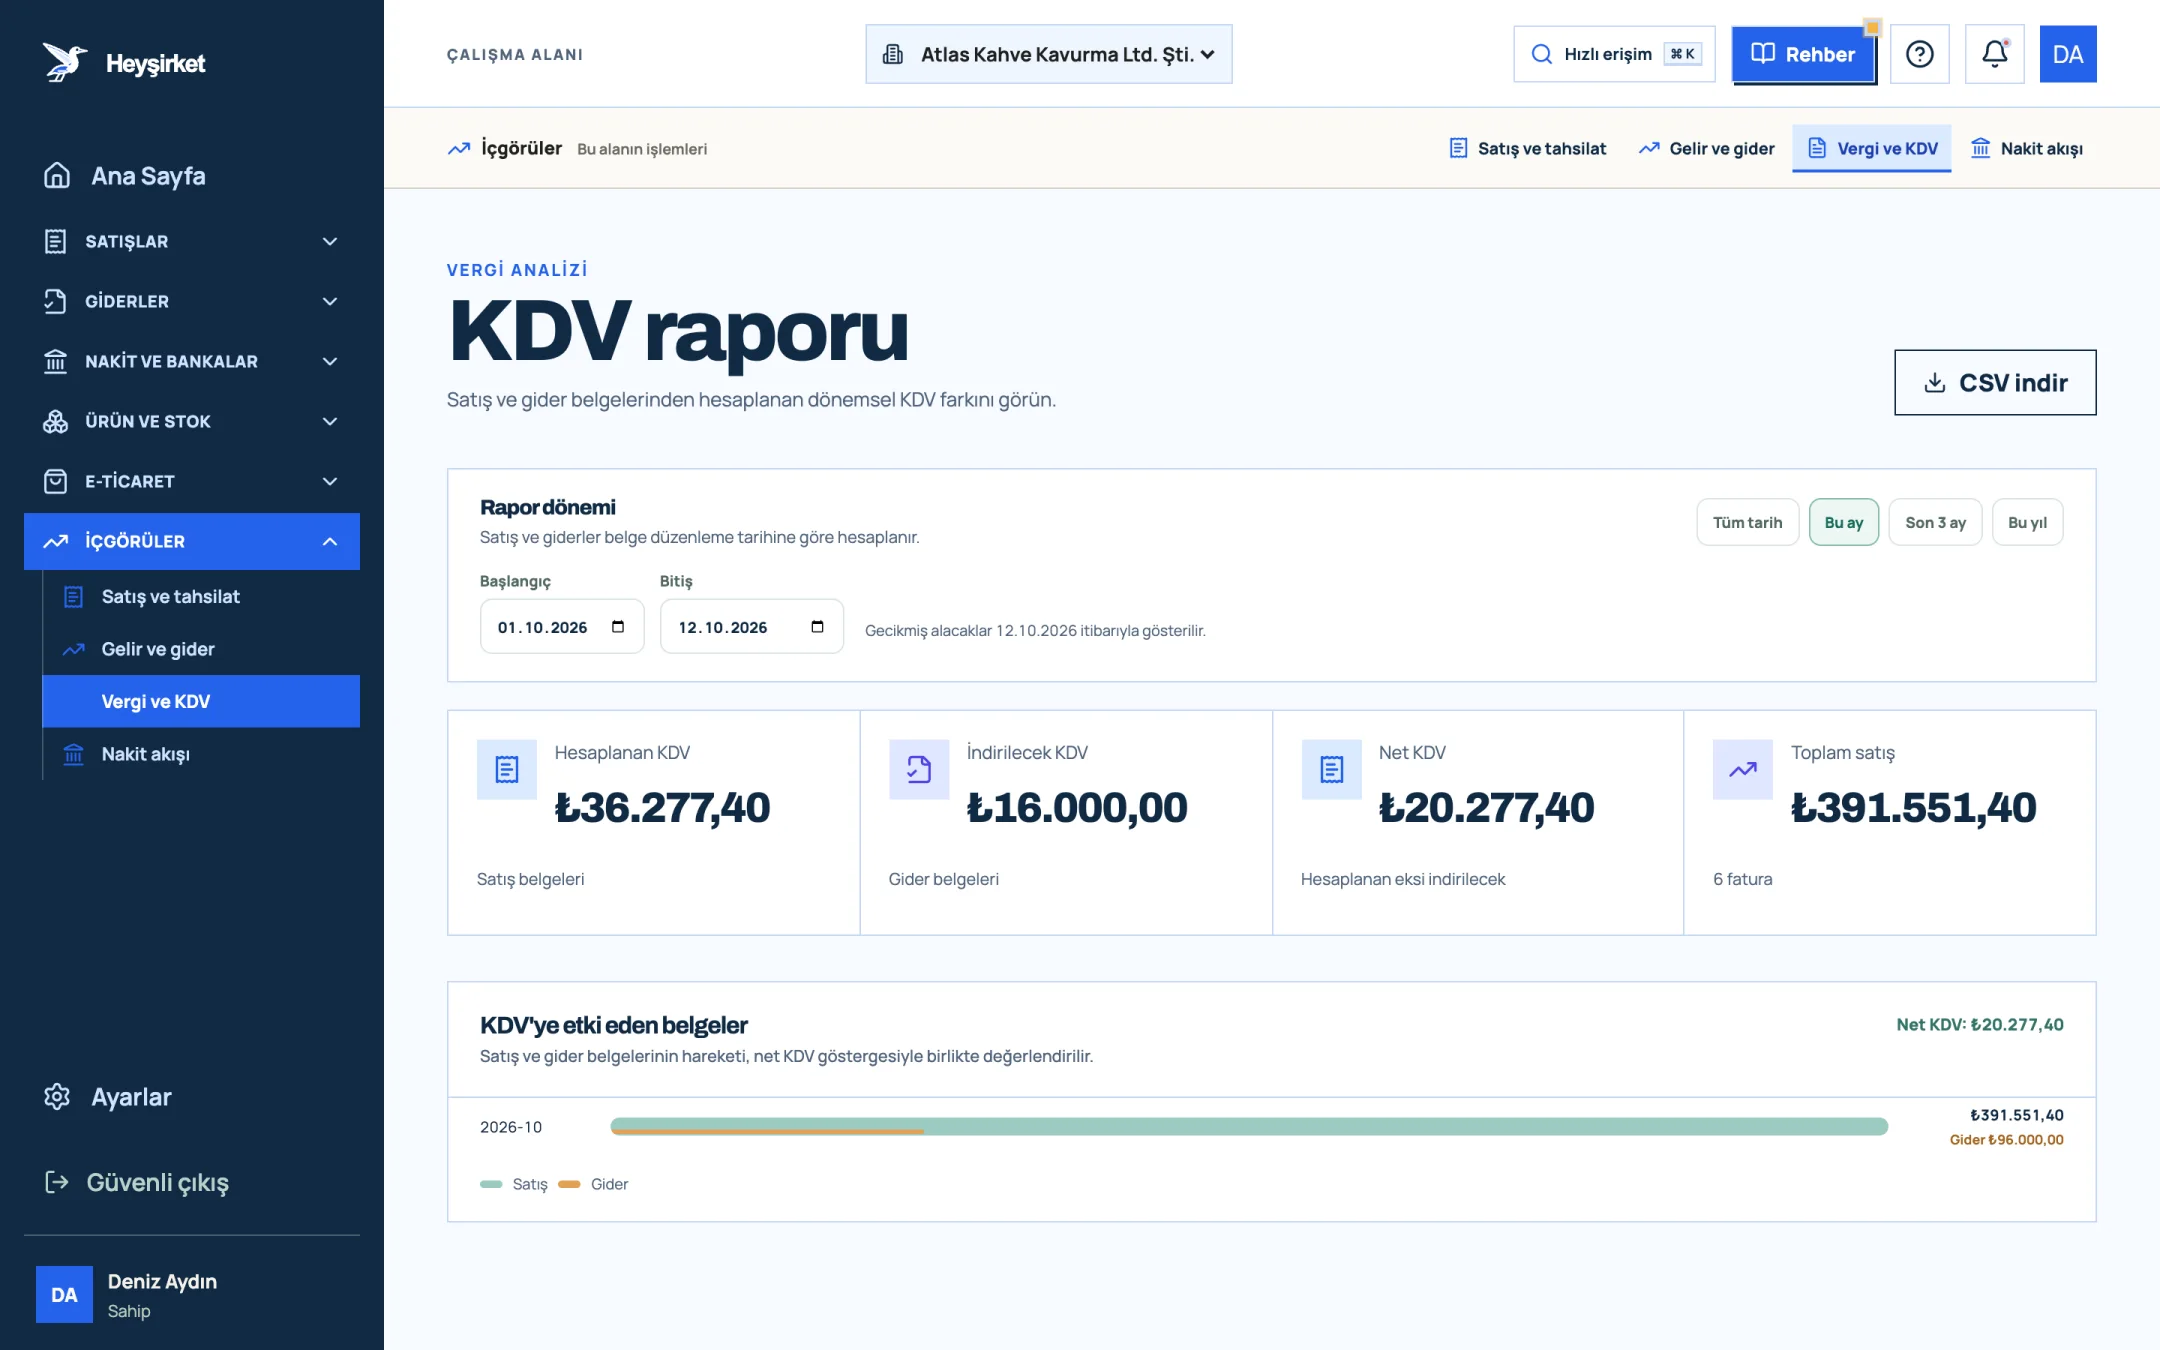This screenshot has height=1350, width=2160.
Task: Click the Hesaplanan KDV card icon
Action: coord(507,769)
